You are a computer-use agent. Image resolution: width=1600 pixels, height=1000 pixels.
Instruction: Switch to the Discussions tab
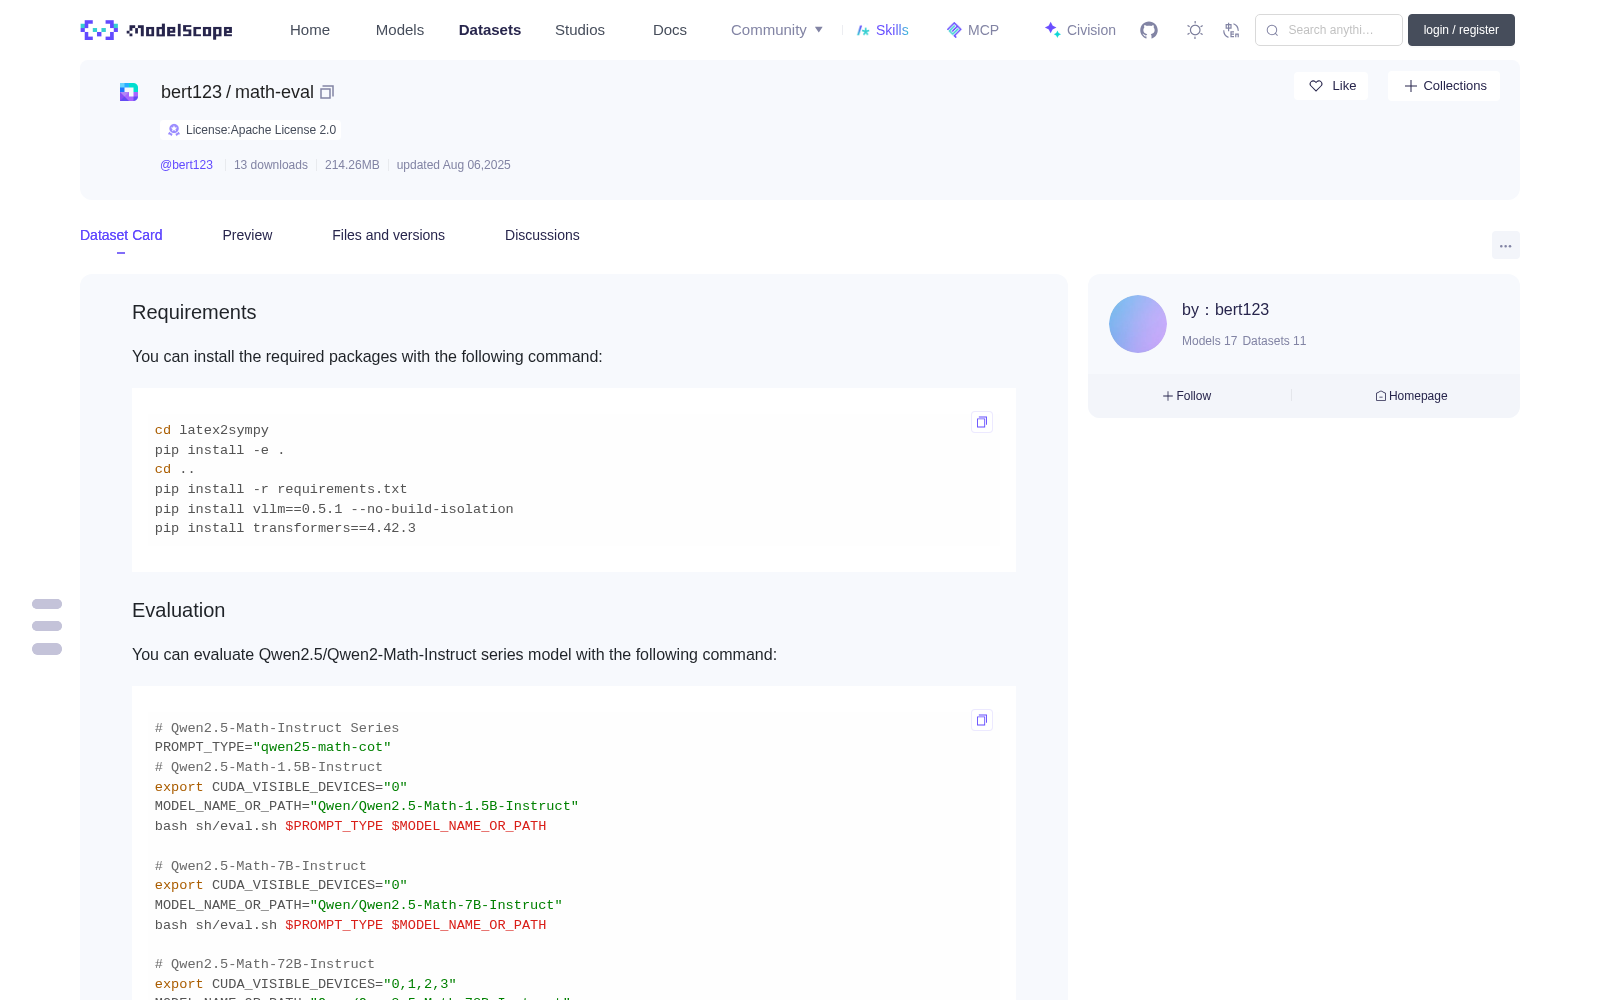542,235
